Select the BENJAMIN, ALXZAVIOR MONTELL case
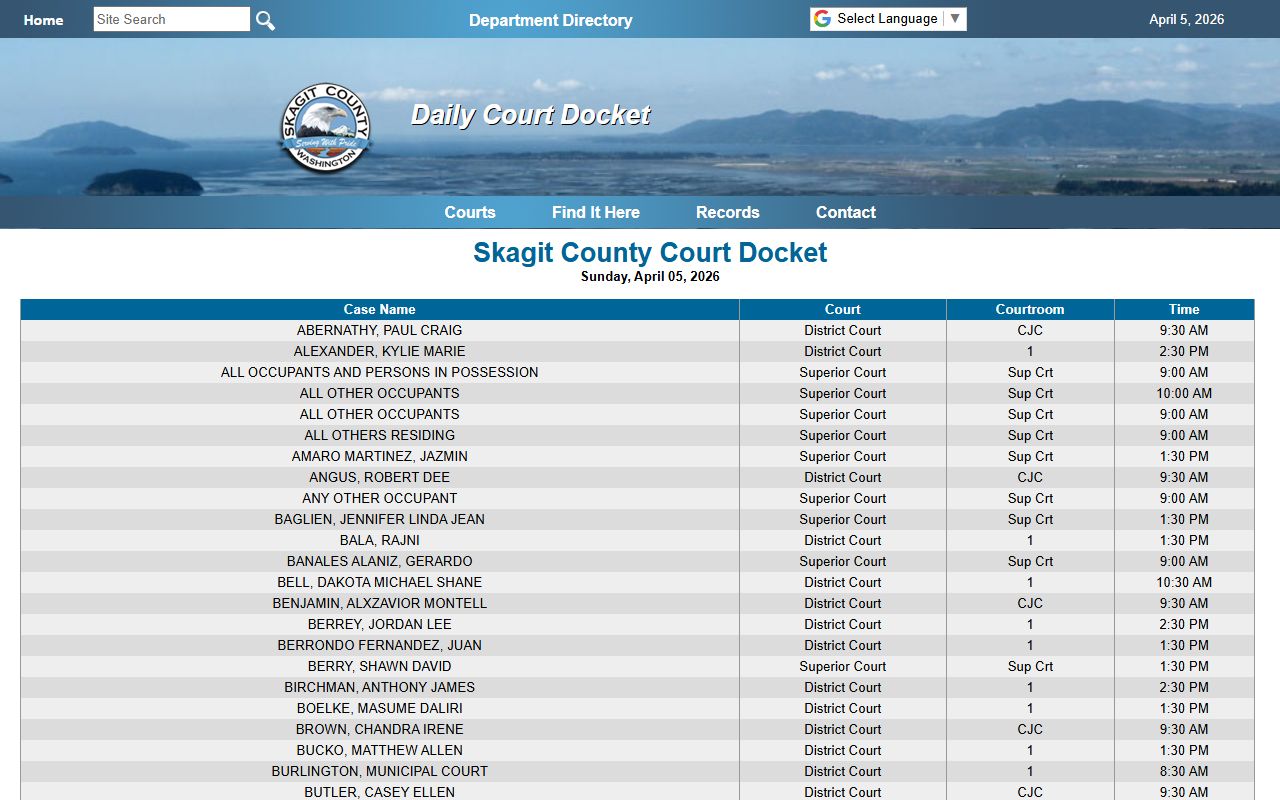Viewport: 1280px width, 800px height. pos(380,603)
